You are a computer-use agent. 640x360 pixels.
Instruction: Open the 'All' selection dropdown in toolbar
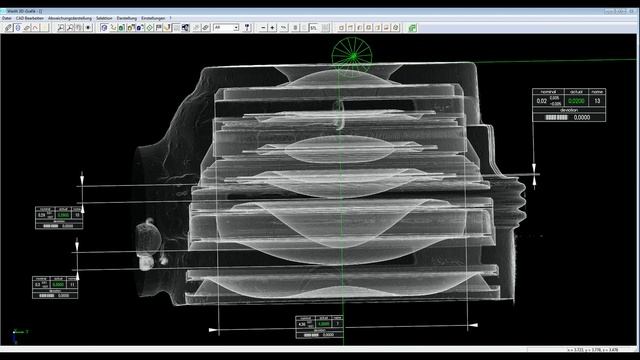(x=226, y=28)
